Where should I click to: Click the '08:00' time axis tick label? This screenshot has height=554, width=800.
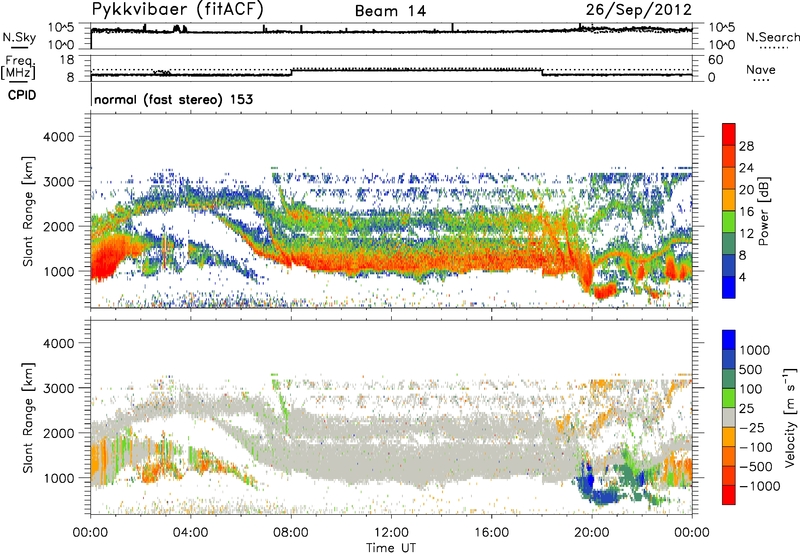point(291,533)
